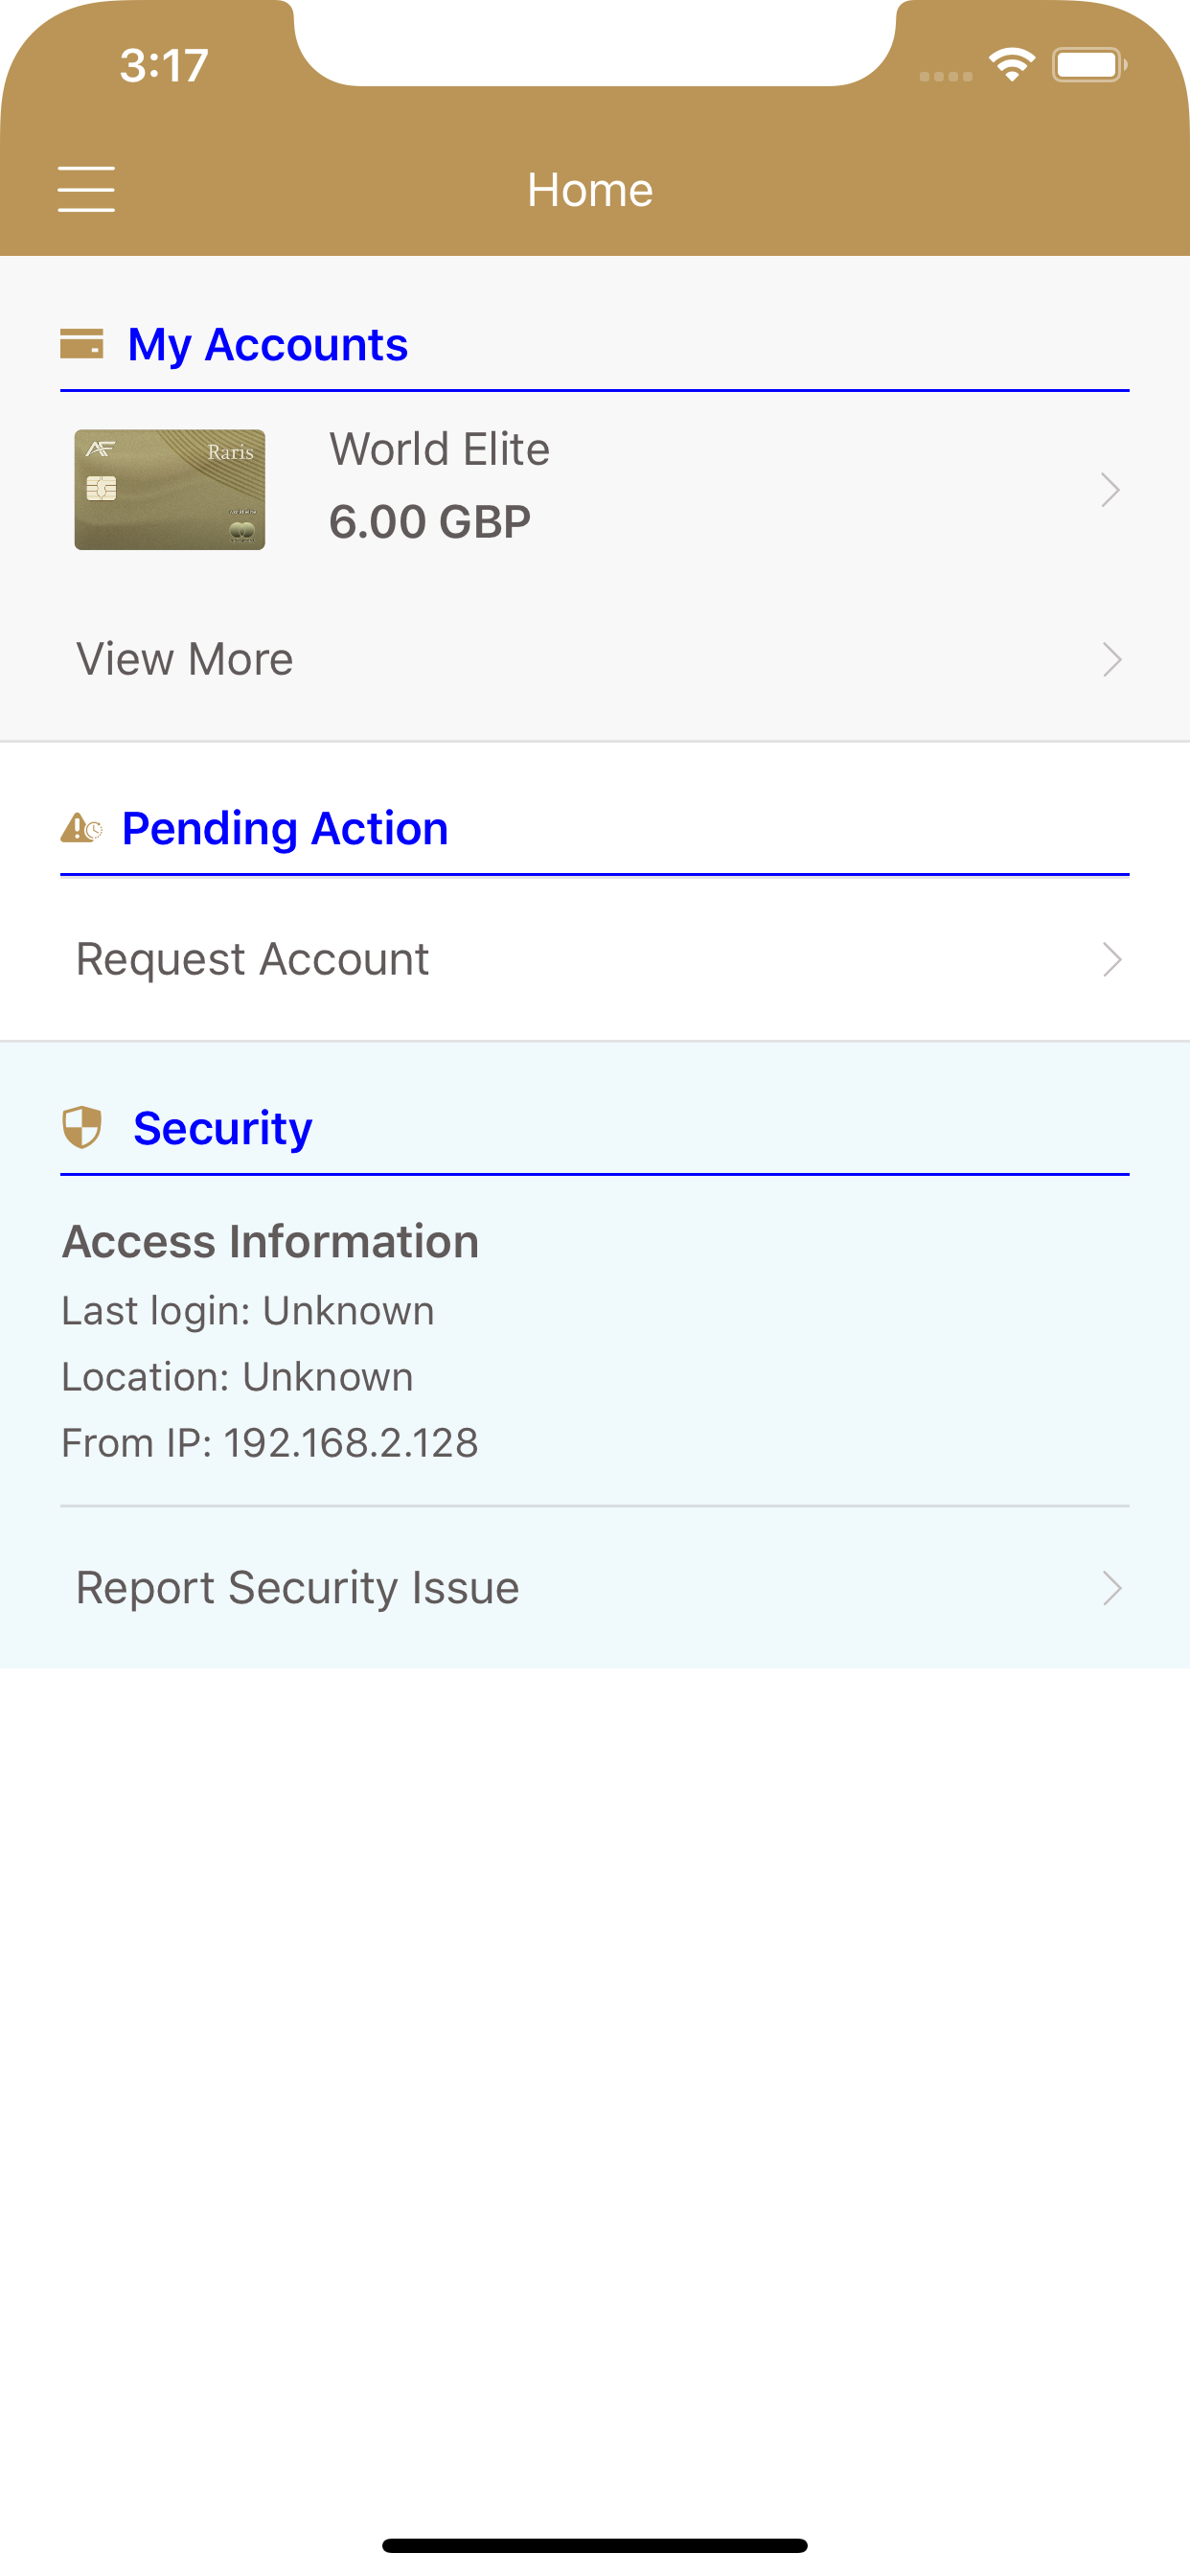Tap the Home title in header

[590, 190]
